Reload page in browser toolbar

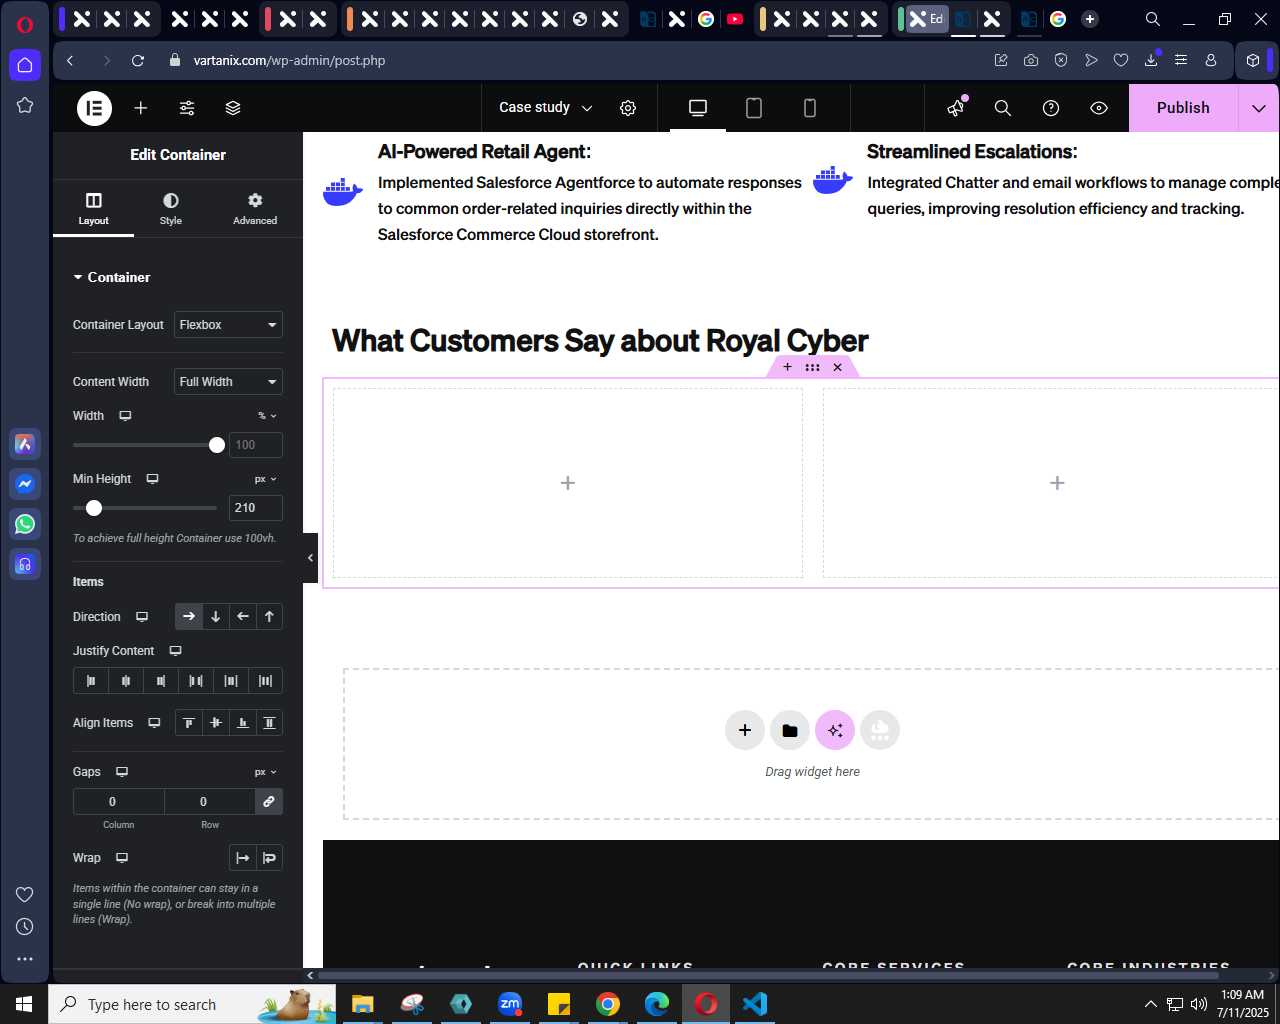tap(138, 60)
